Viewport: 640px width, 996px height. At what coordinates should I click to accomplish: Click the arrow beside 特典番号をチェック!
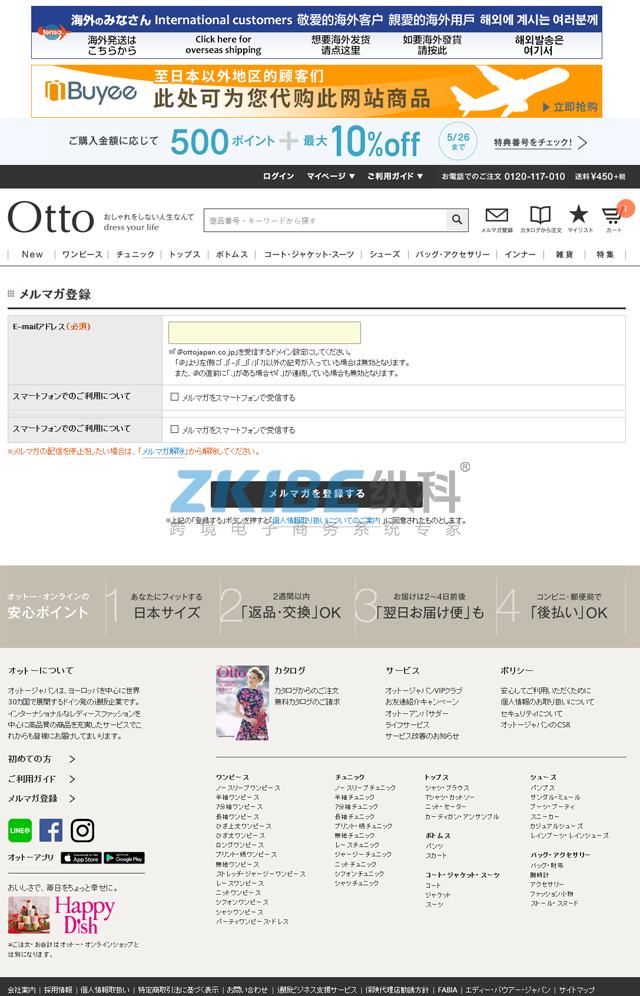point(583,142)
